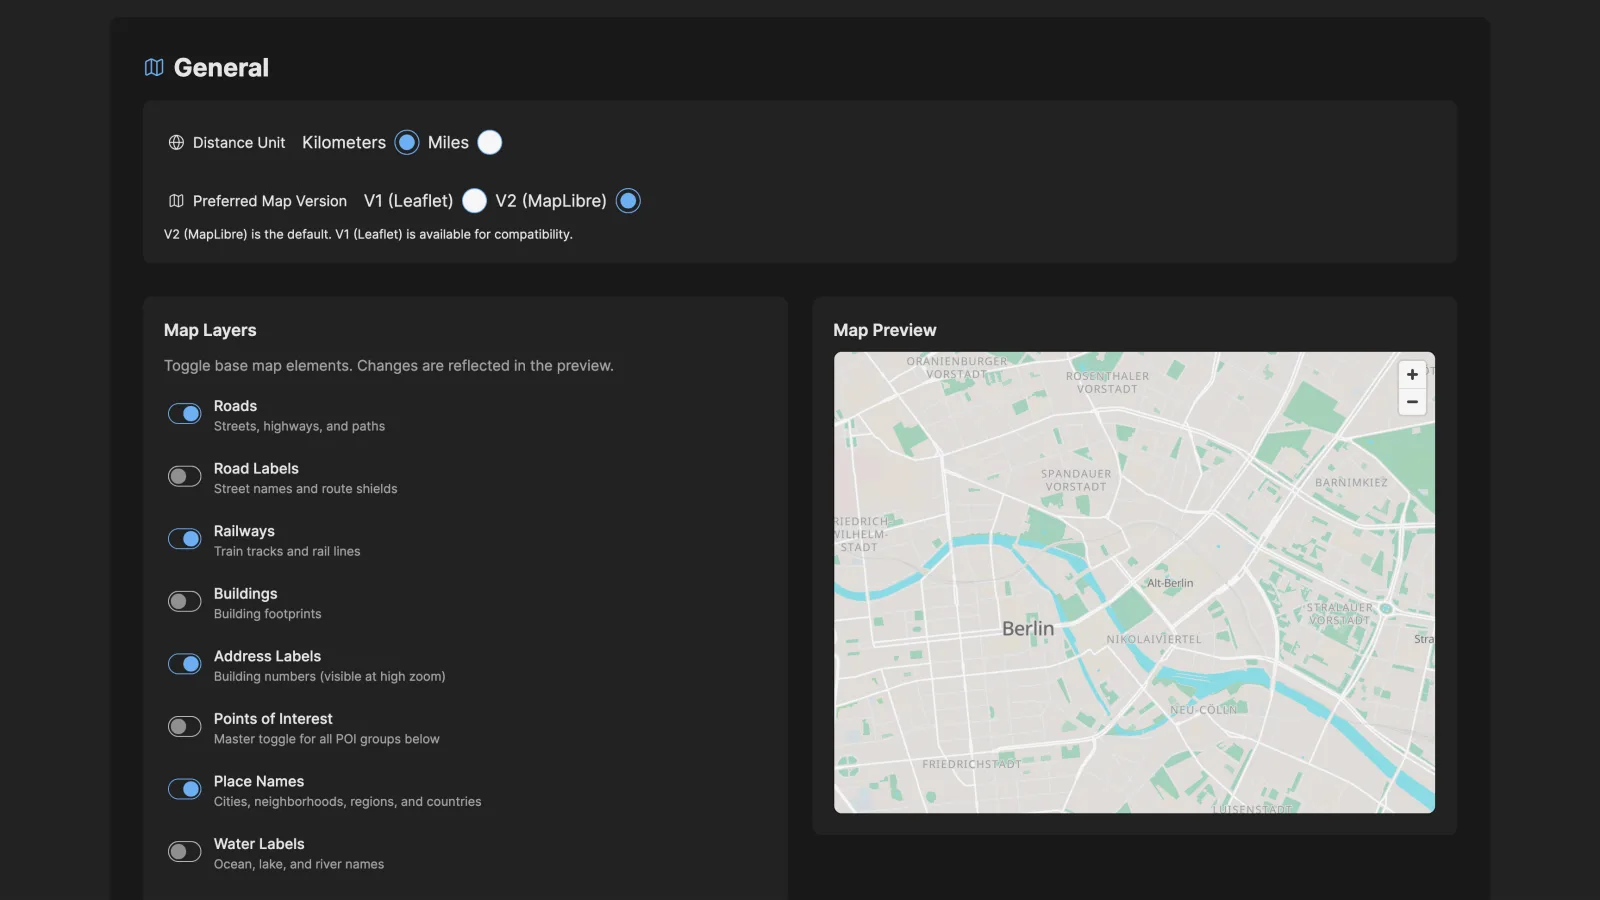
Task: Click 'Cities, neighborhoods, regions, and countries' text
Action: pyautogui.click(x=347, y=802)
